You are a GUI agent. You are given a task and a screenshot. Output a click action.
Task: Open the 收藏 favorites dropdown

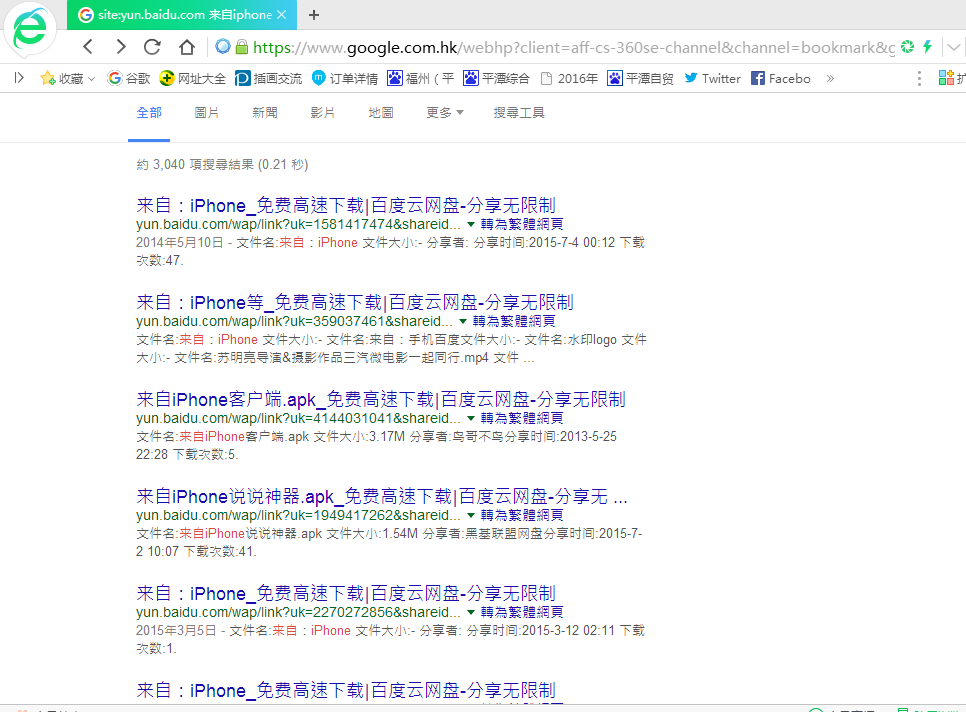coord(64,77)
